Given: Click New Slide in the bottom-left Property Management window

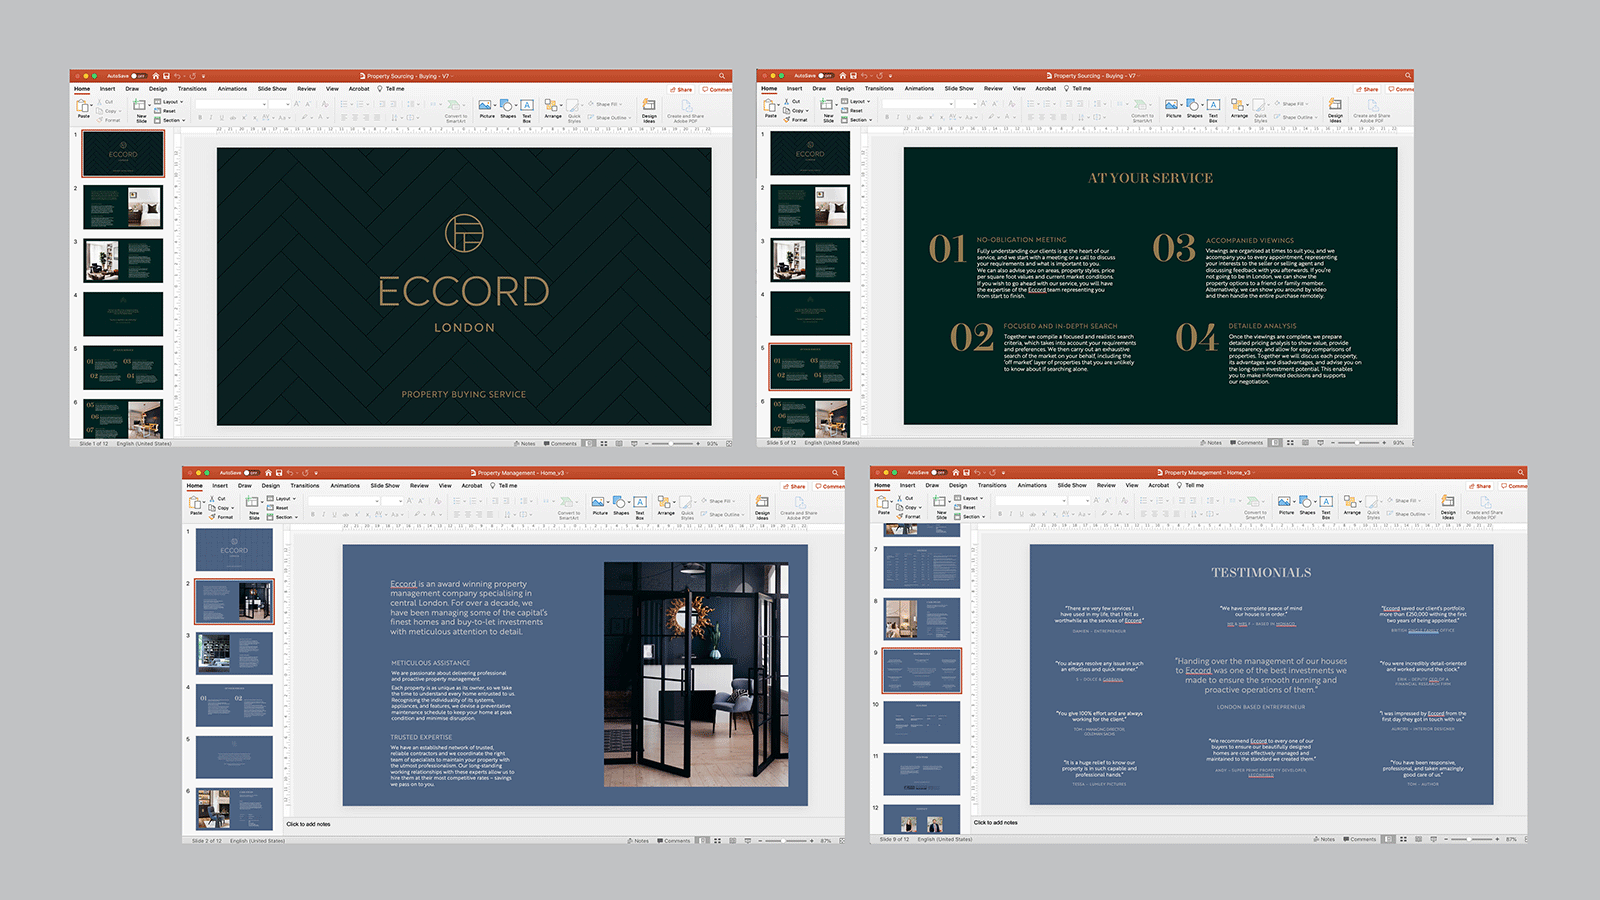Looking at the screenshot, I should [x=253, y=506].
